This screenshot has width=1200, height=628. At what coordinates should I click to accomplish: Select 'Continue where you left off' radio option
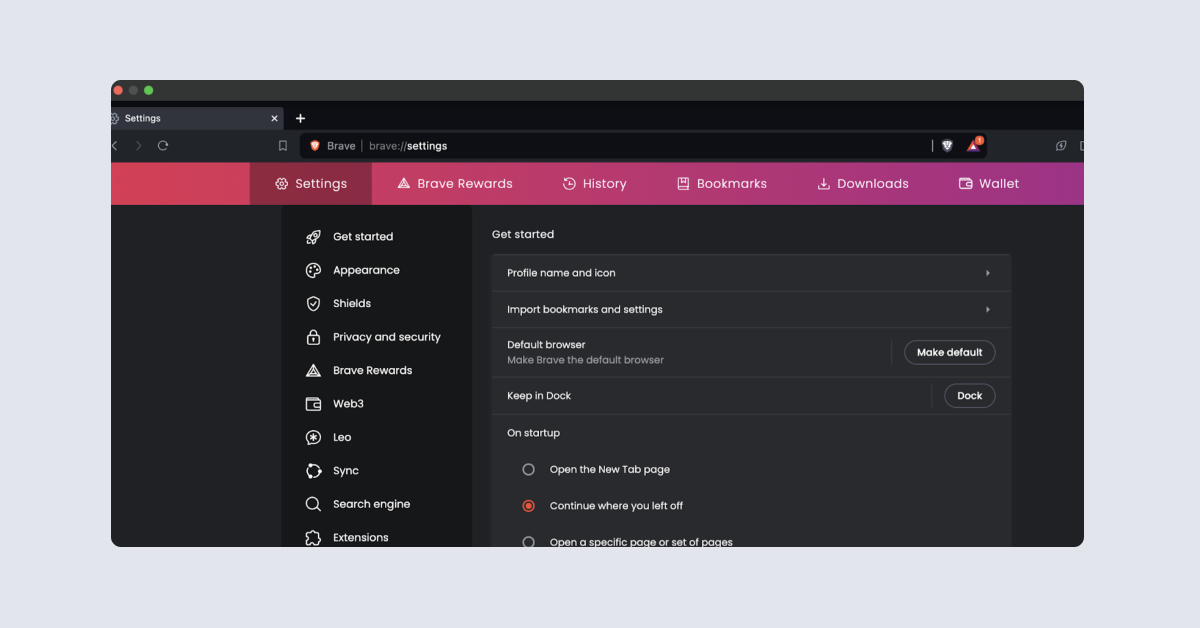point(529,506)
